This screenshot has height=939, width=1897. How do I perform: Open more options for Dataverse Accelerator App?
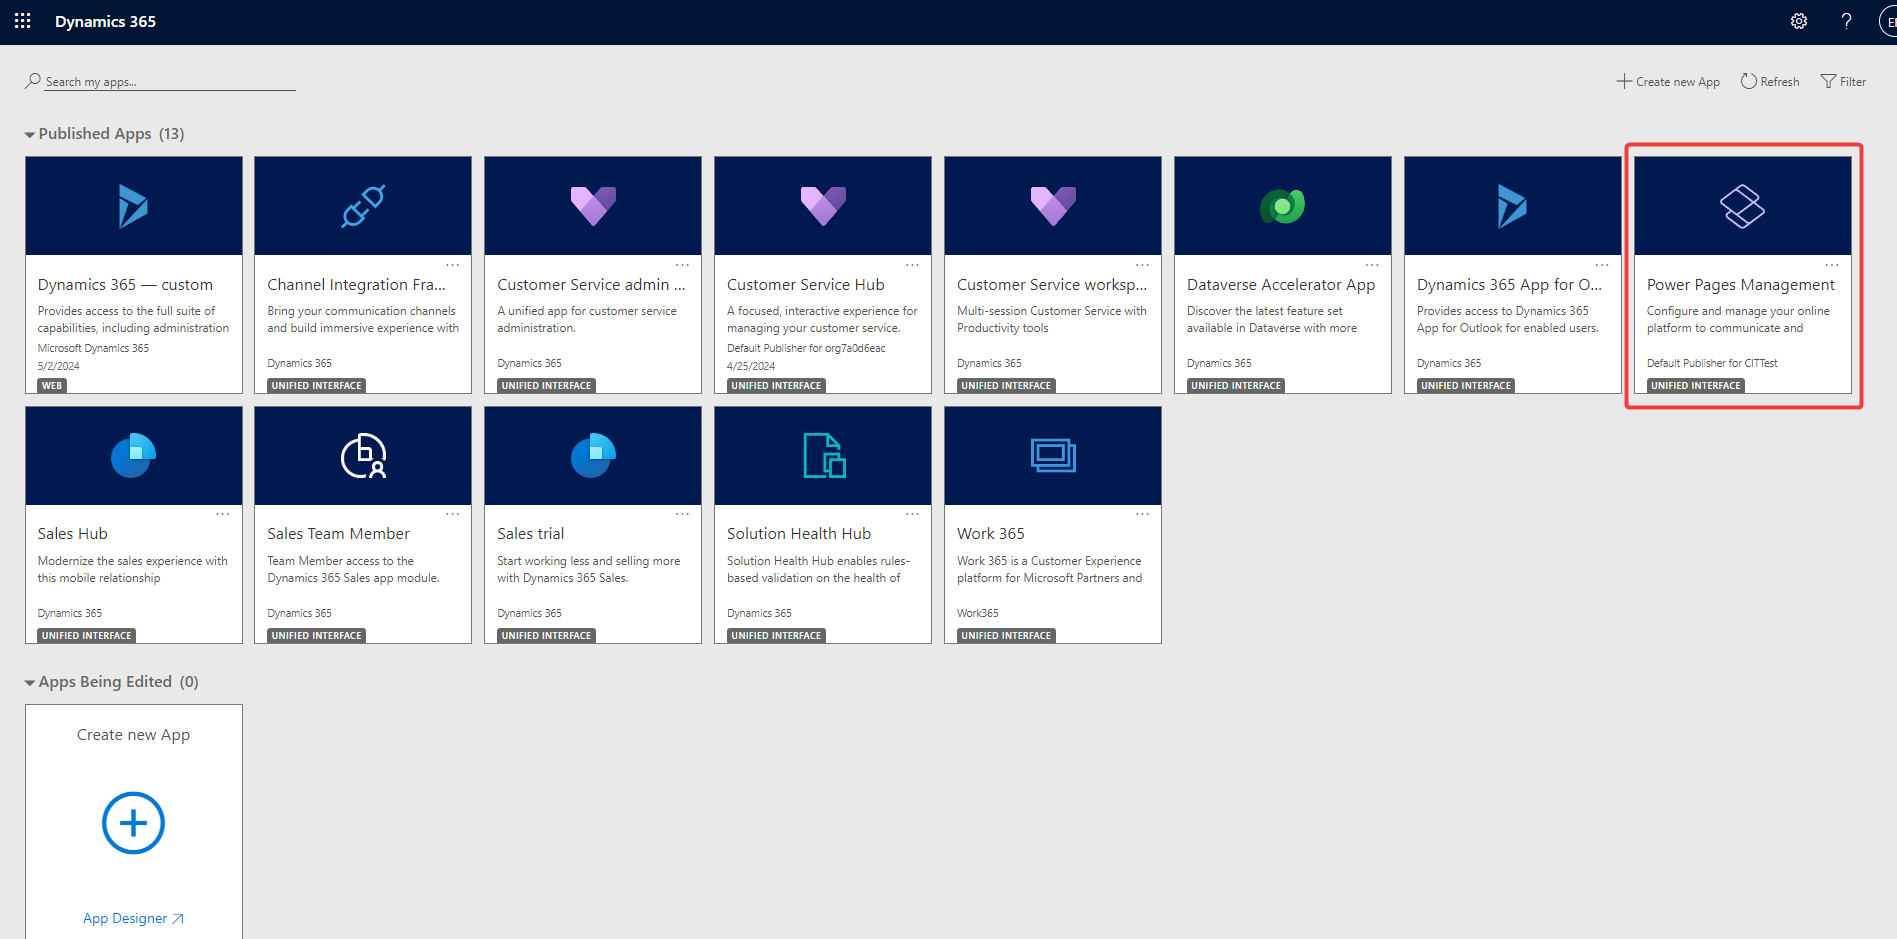pyautogui.click(x=1372, y=265)
